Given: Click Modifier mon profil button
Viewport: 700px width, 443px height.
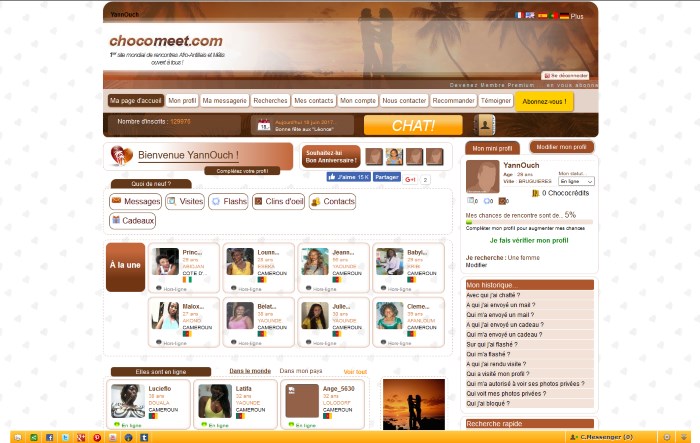Looking at the screenshot, I should 562,147.
